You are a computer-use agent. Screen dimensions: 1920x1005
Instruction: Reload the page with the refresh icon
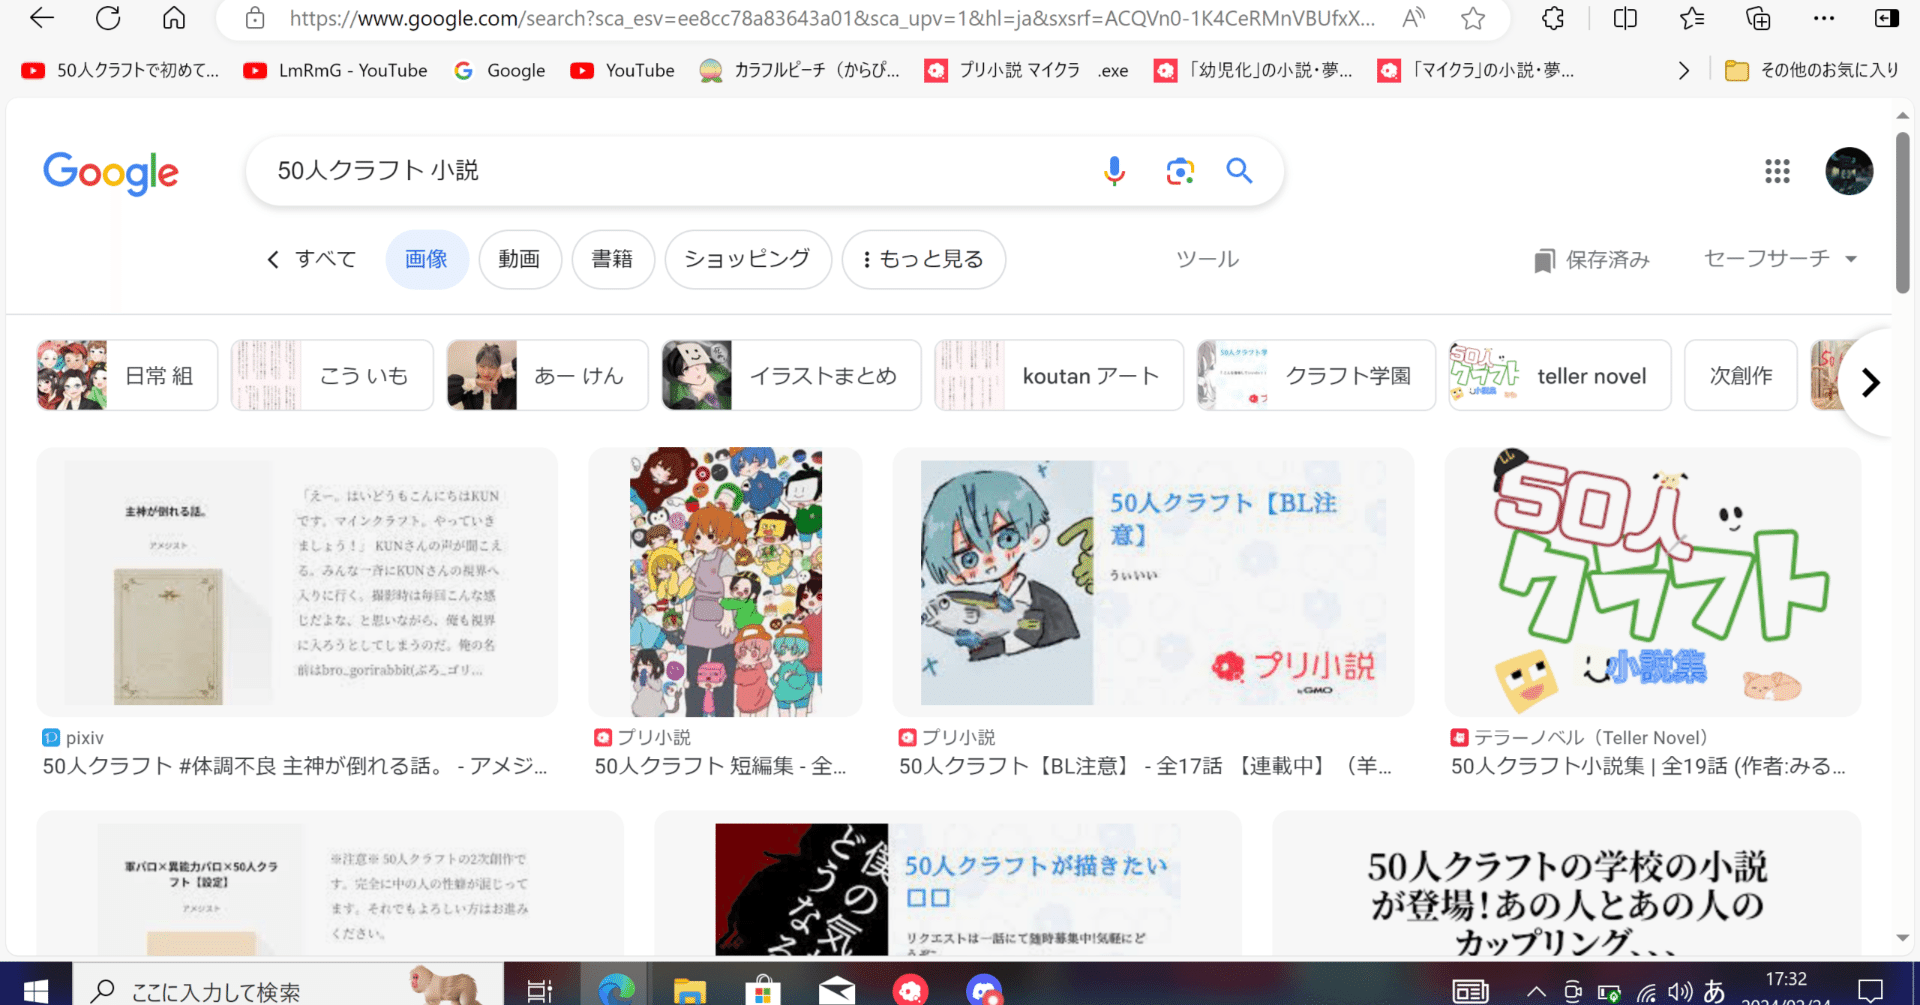pyautogui.click(x=108, y=18)
